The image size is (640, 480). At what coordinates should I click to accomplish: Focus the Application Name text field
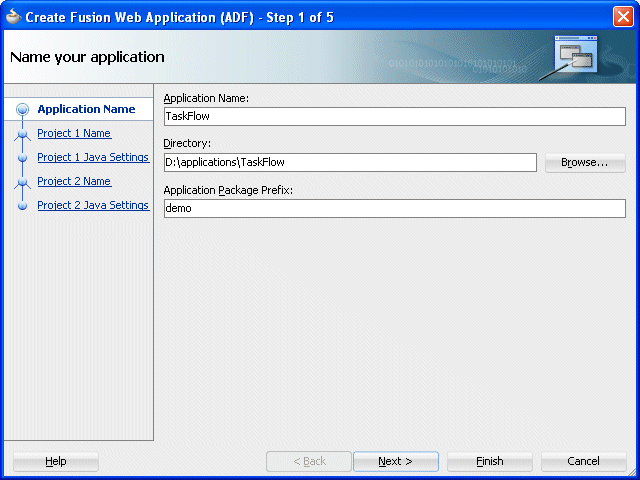click(394, 116)
